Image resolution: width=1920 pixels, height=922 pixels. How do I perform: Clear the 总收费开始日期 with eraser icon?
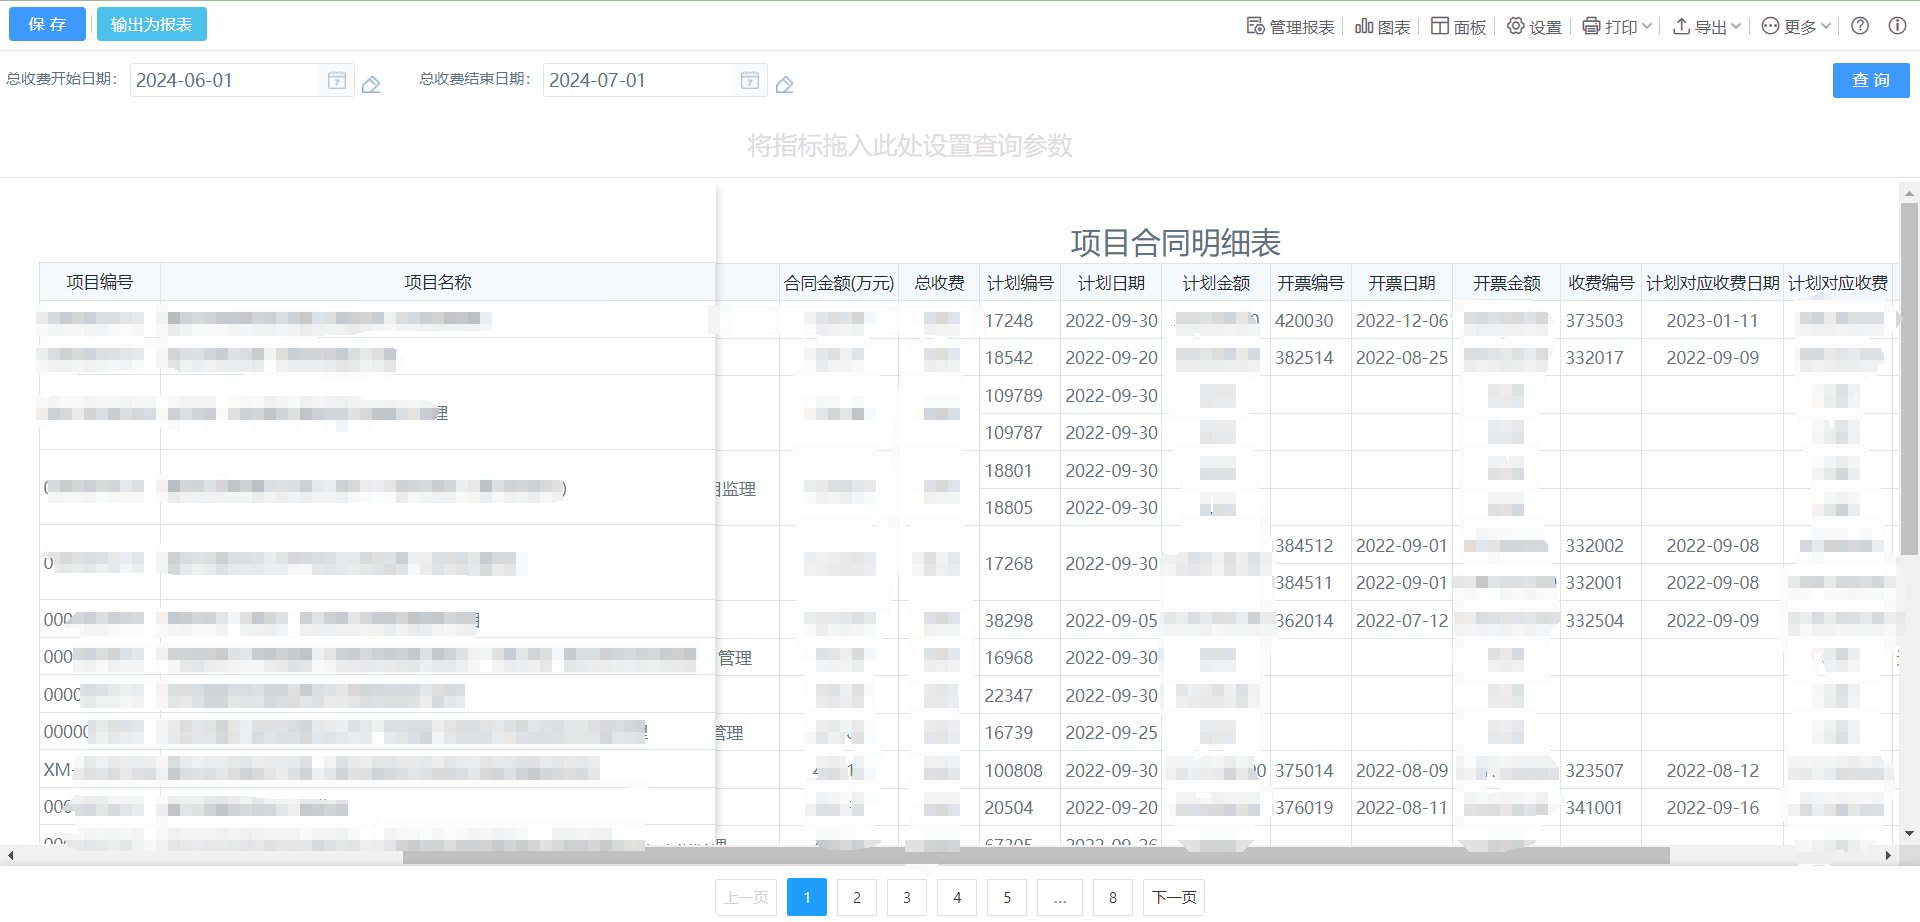(371, 84)
